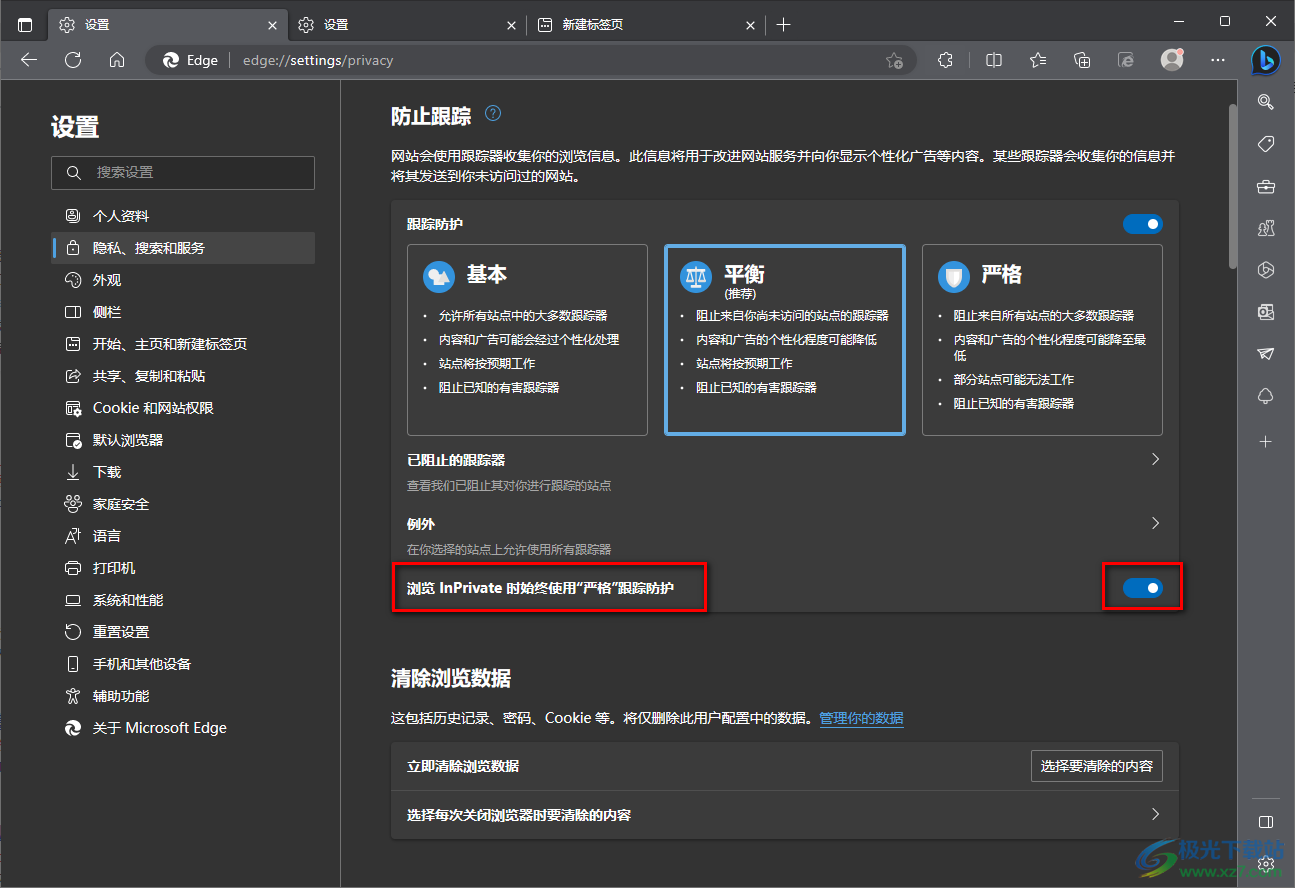The height and width of the screenshot is (888, 1295).
Task: Open the tab actions menu icon
Action: click(x=25, y=24)
